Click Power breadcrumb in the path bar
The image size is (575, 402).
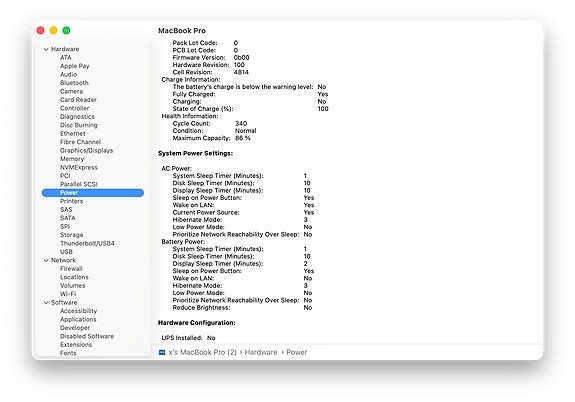[296, 352]
